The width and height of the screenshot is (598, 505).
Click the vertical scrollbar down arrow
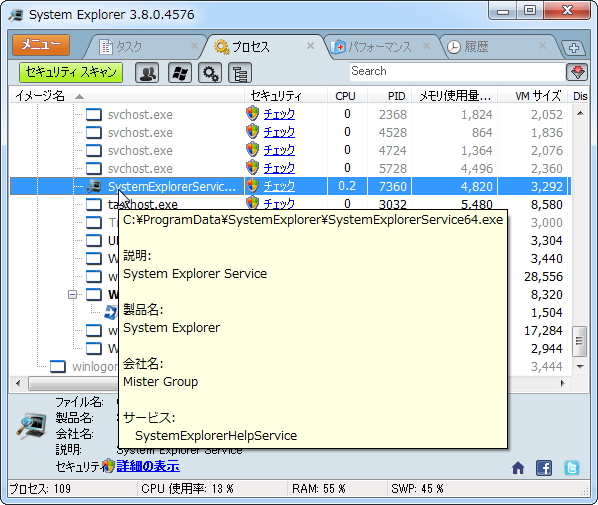tap(580, 367)
